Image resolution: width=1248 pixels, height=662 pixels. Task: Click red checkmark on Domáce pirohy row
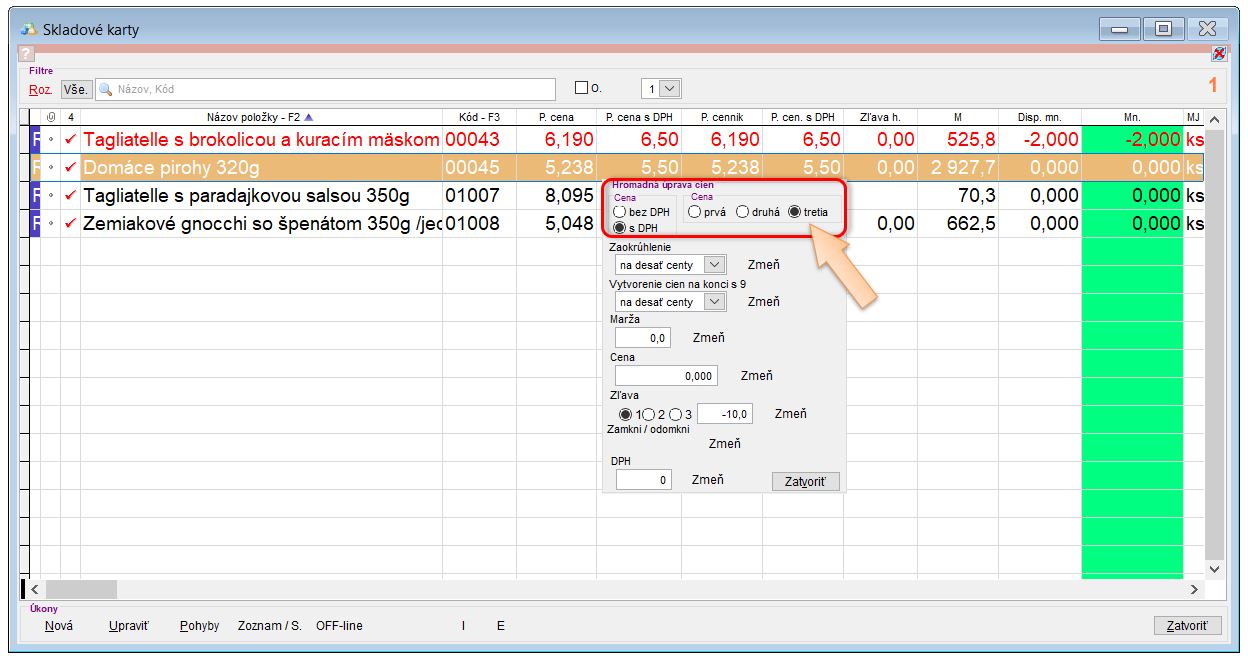70,167
